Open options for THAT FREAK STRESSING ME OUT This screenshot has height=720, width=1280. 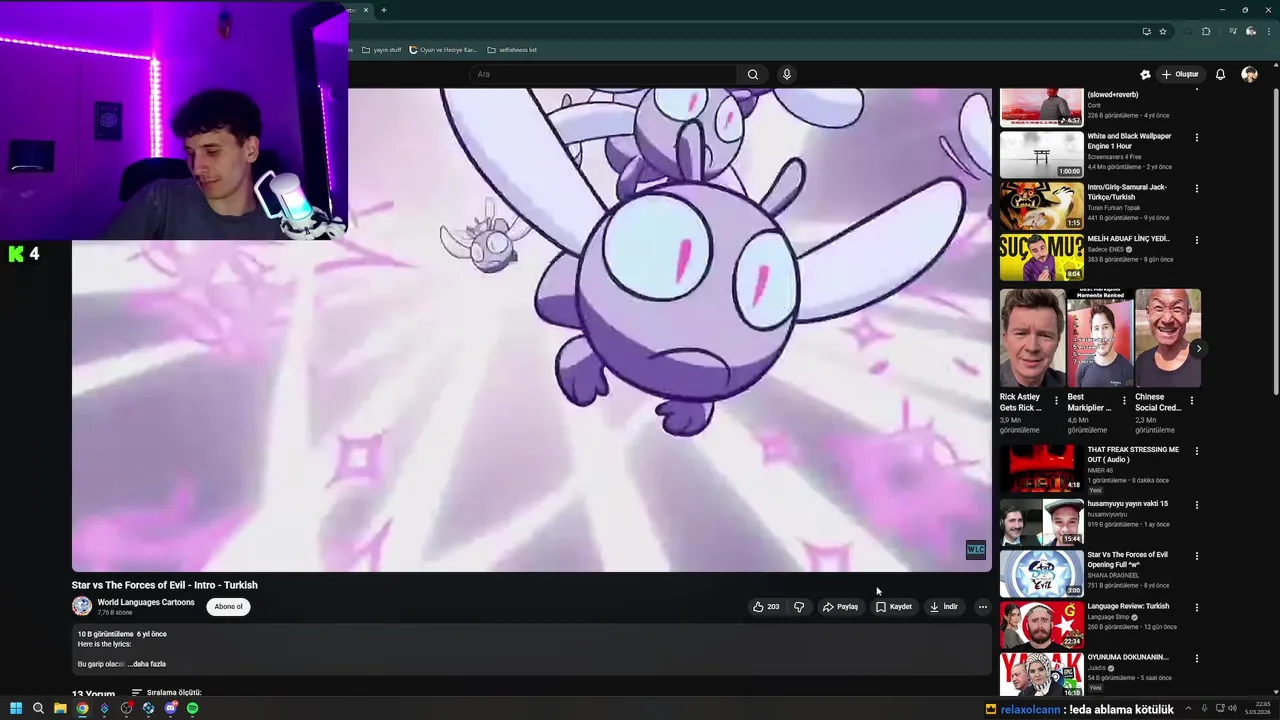1196,451
